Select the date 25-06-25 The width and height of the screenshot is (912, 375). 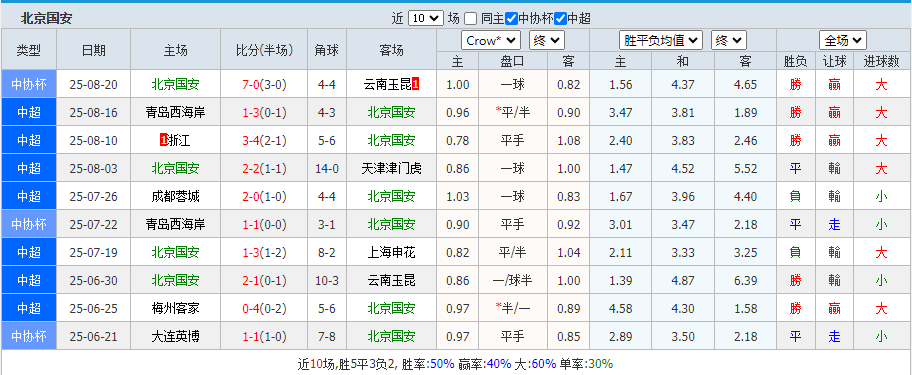click(x=93, y=308)
